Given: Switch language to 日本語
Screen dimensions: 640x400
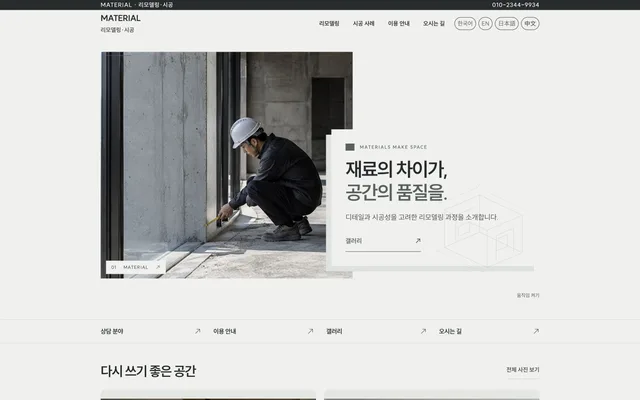Looking at the screenshot, I should pos(507,24).
